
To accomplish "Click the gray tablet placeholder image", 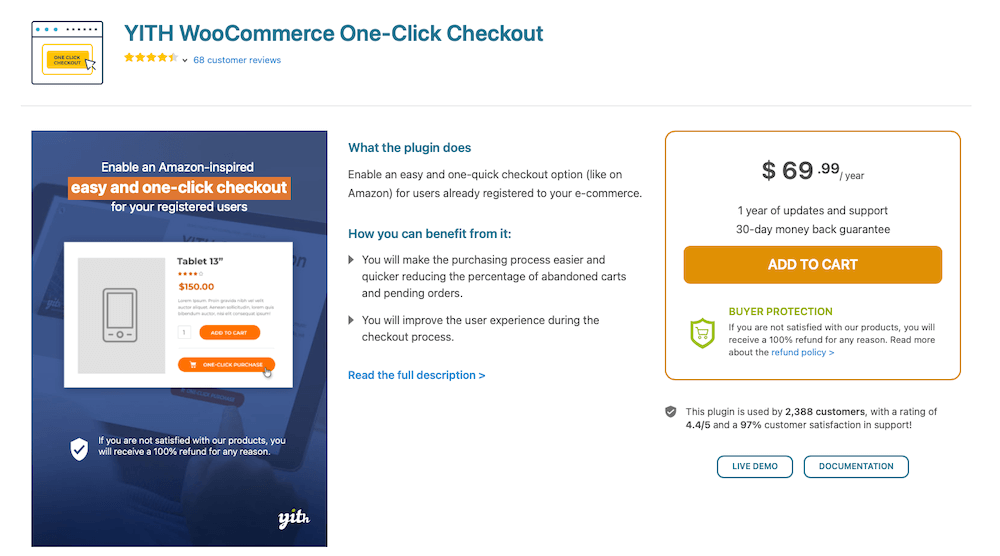I will click(121, 316).
